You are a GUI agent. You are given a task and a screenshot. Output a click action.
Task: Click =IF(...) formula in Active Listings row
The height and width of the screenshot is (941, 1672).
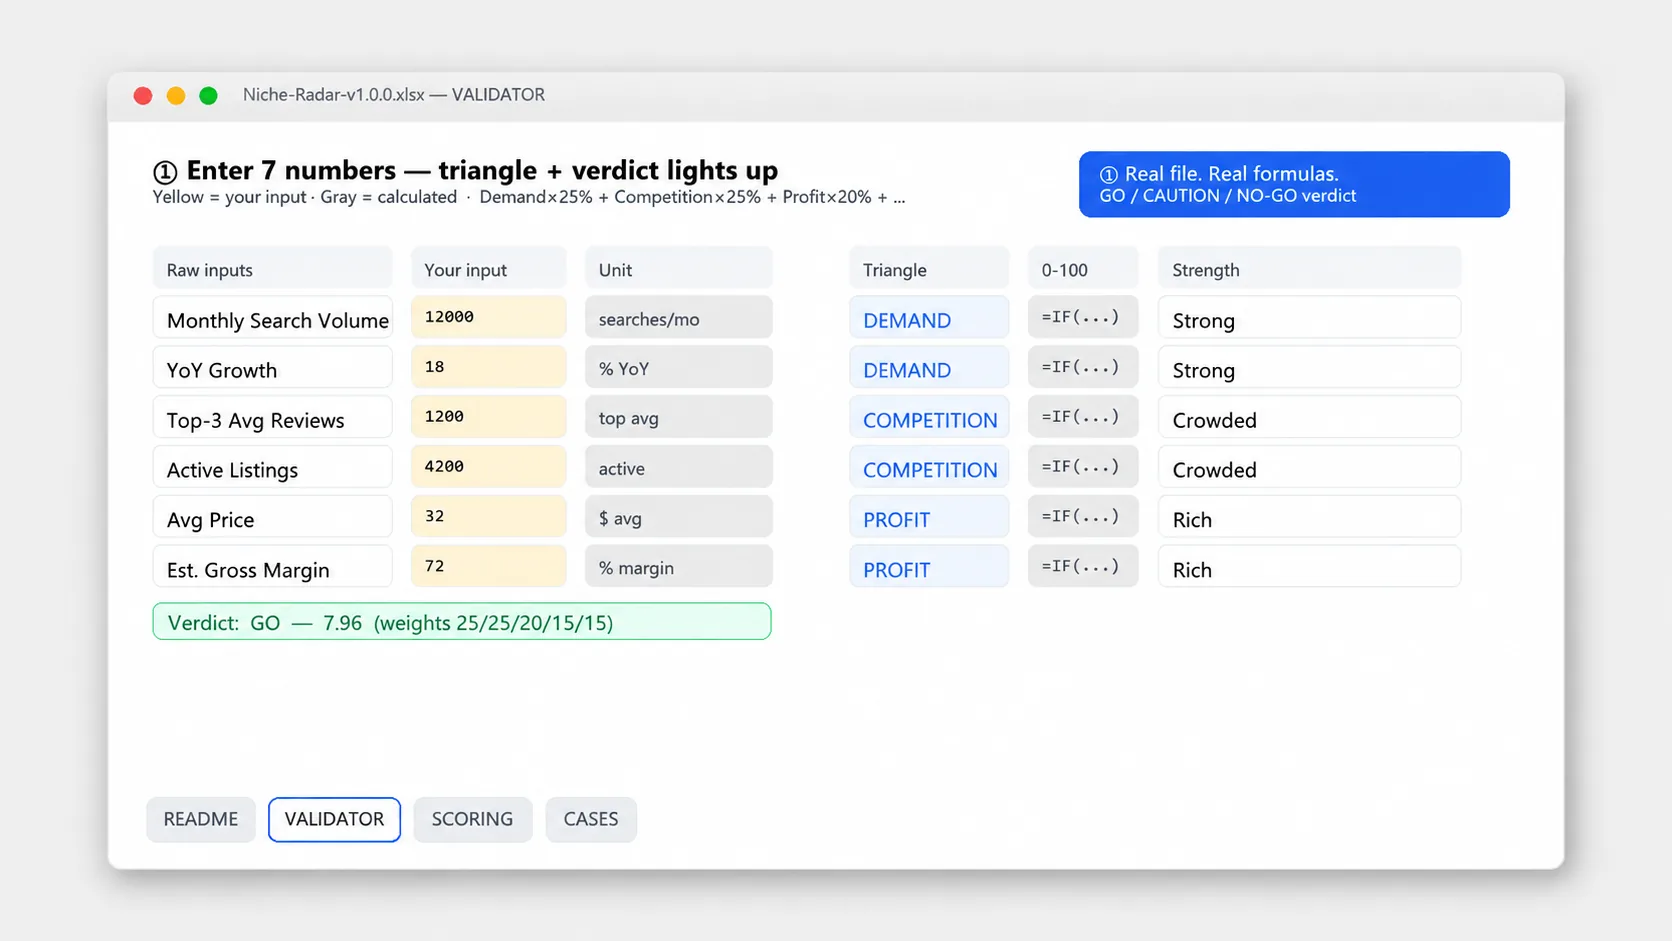[1083, 467]
